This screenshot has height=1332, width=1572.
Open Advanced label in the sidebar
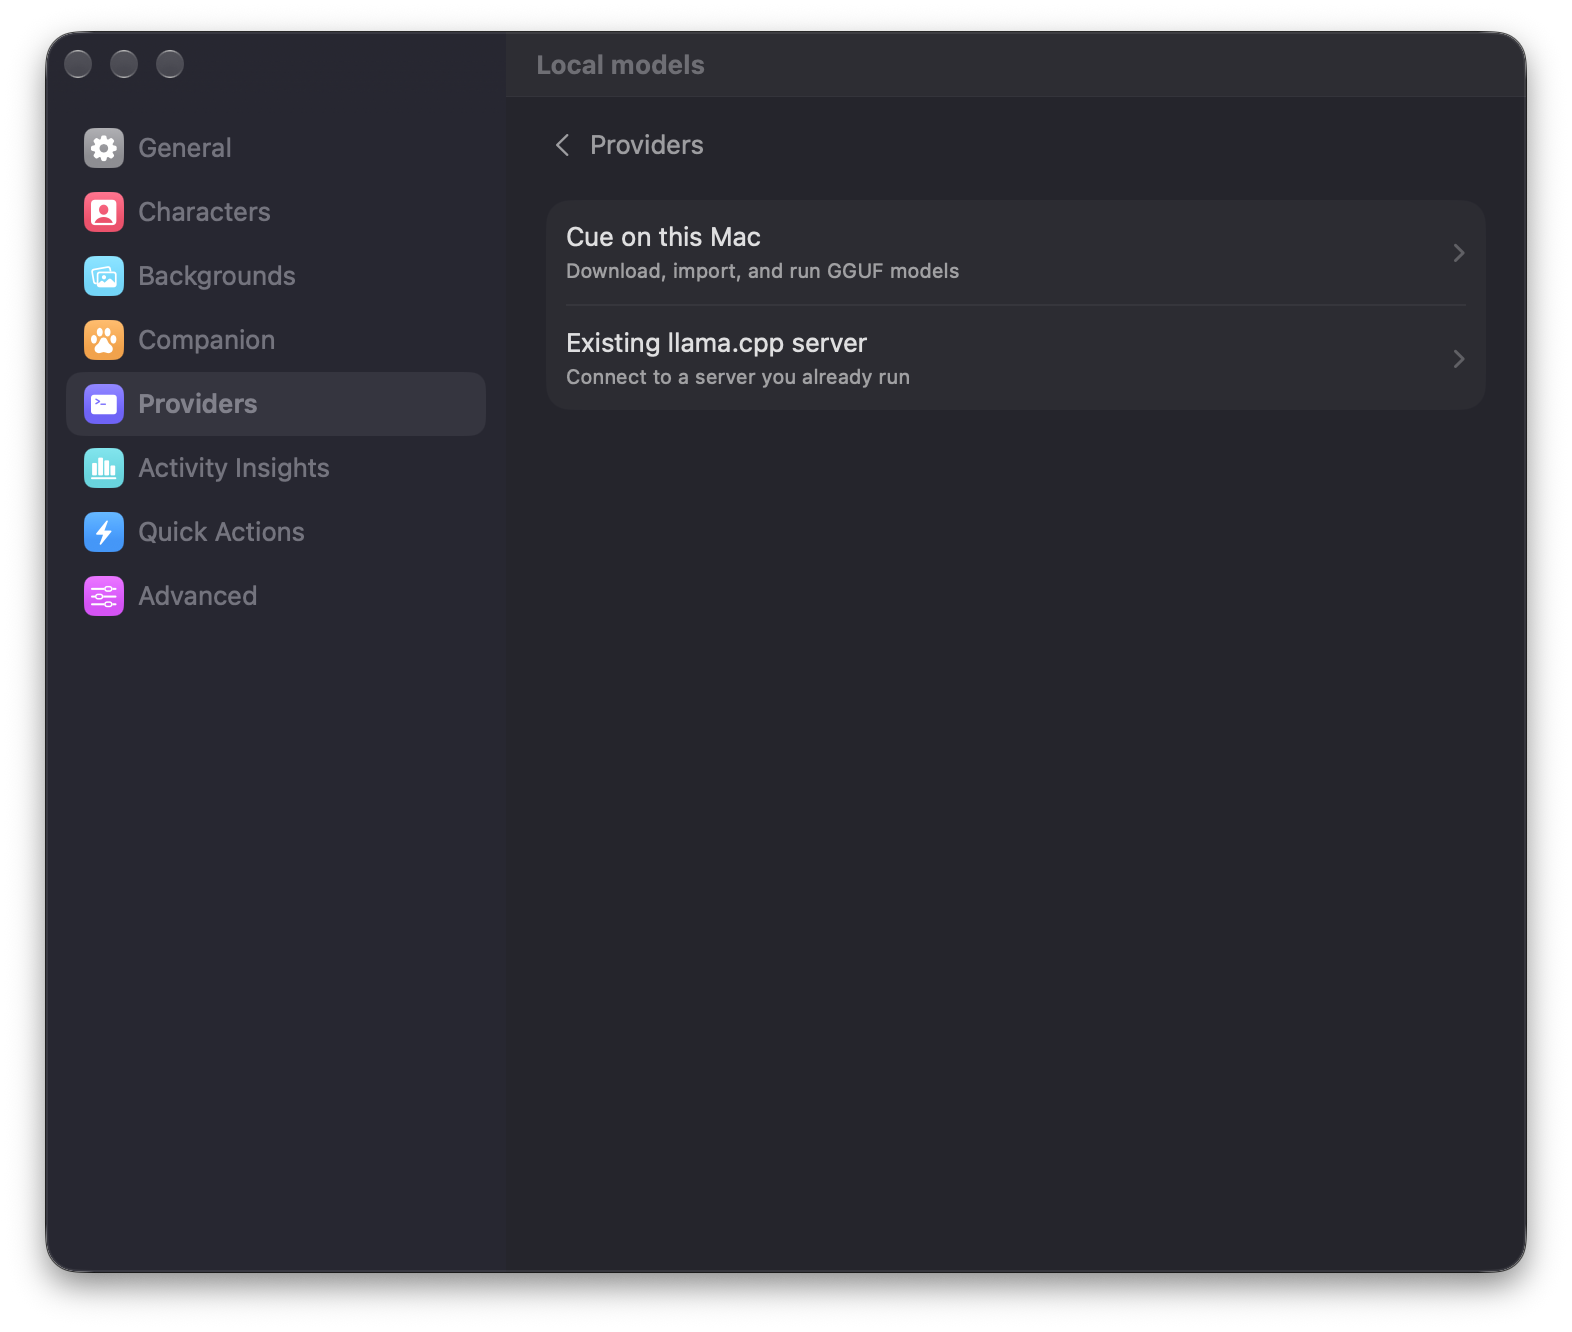pos(198,596)
